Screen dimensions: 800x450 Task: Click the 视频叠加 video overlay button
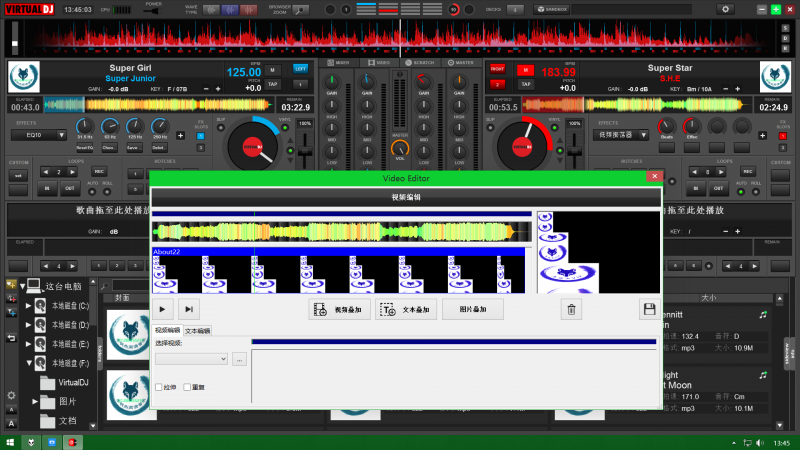(339, 309)
